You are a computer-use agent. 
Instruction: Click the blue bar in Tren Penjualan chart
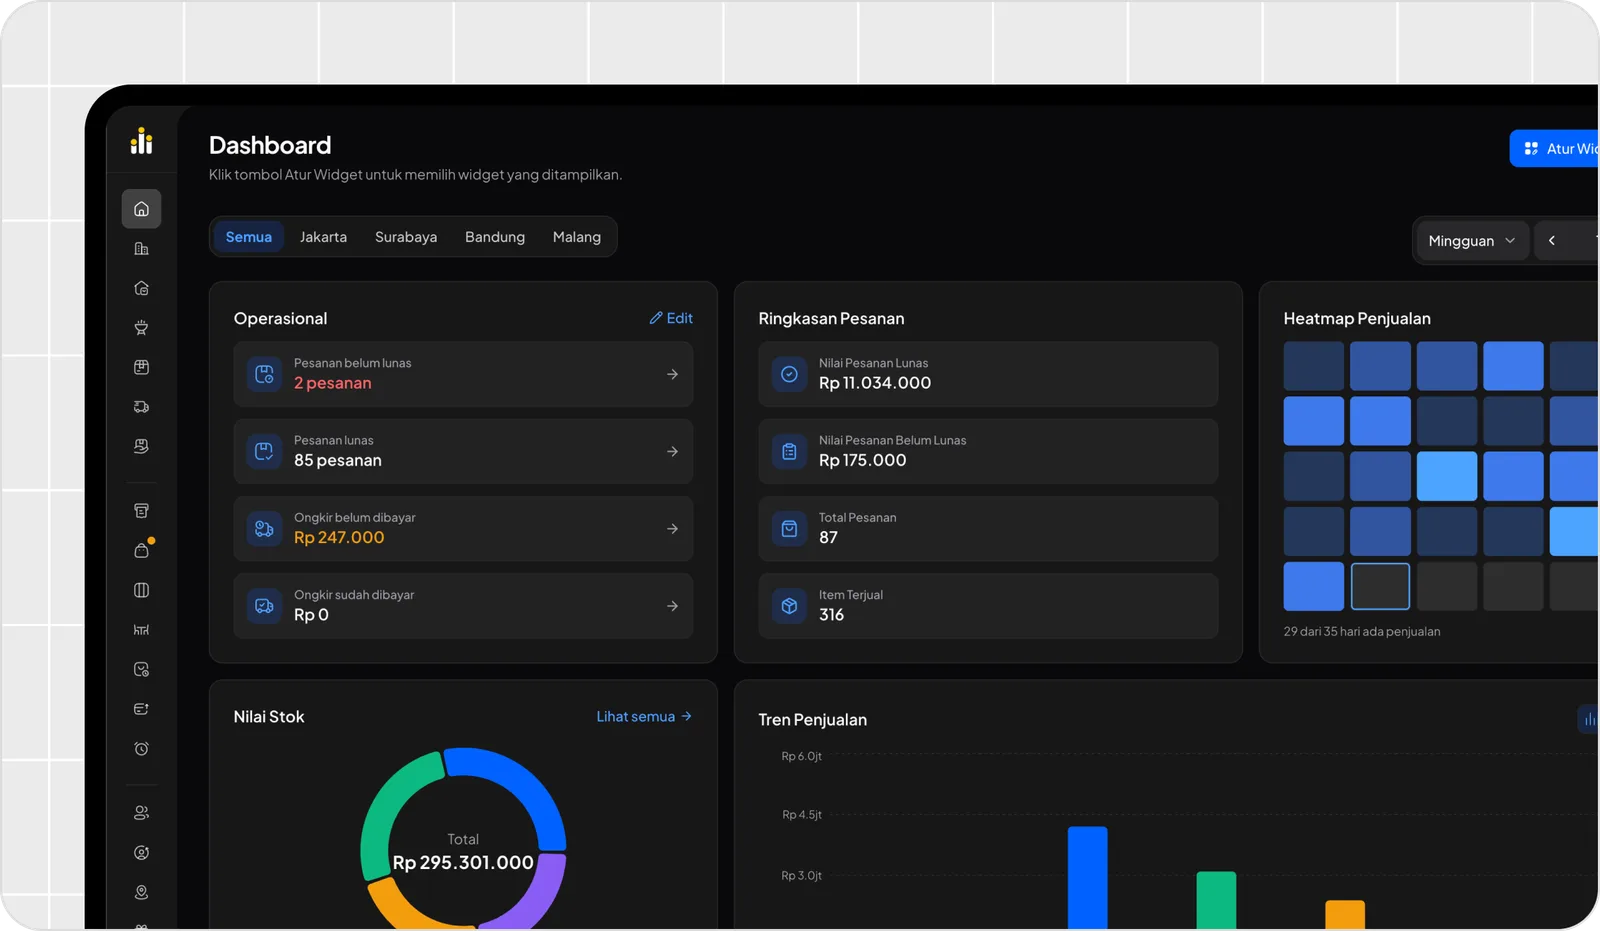pyautogui.click(x=1087, y=878)
